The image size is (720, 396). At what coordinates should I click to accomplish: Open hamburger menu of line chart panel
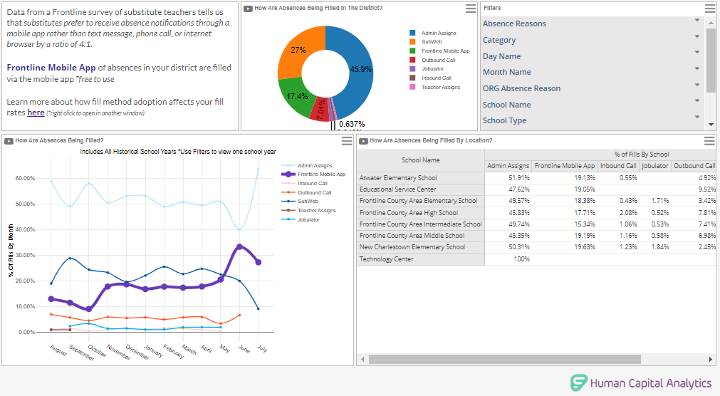[x=347, y=141]
